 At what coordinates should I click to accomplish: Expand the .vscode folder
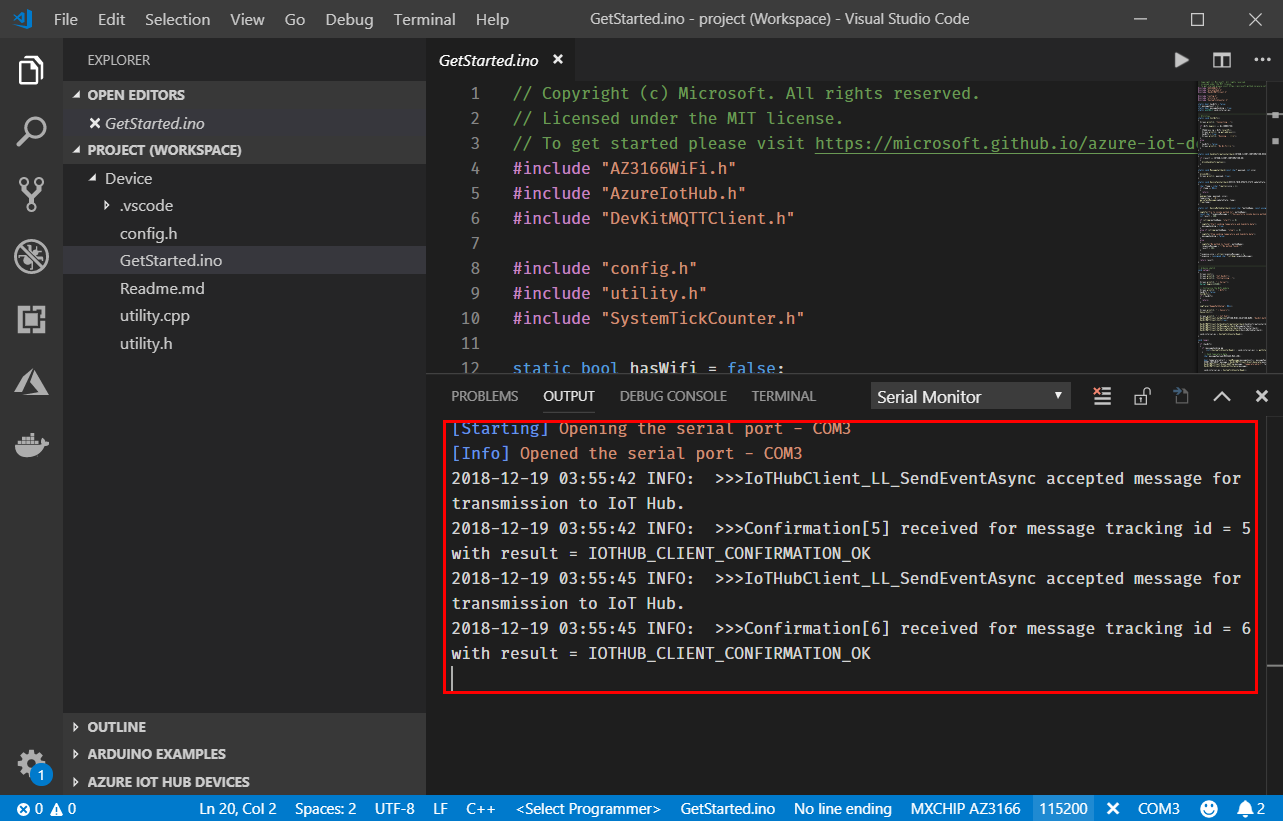pos(244,206)
